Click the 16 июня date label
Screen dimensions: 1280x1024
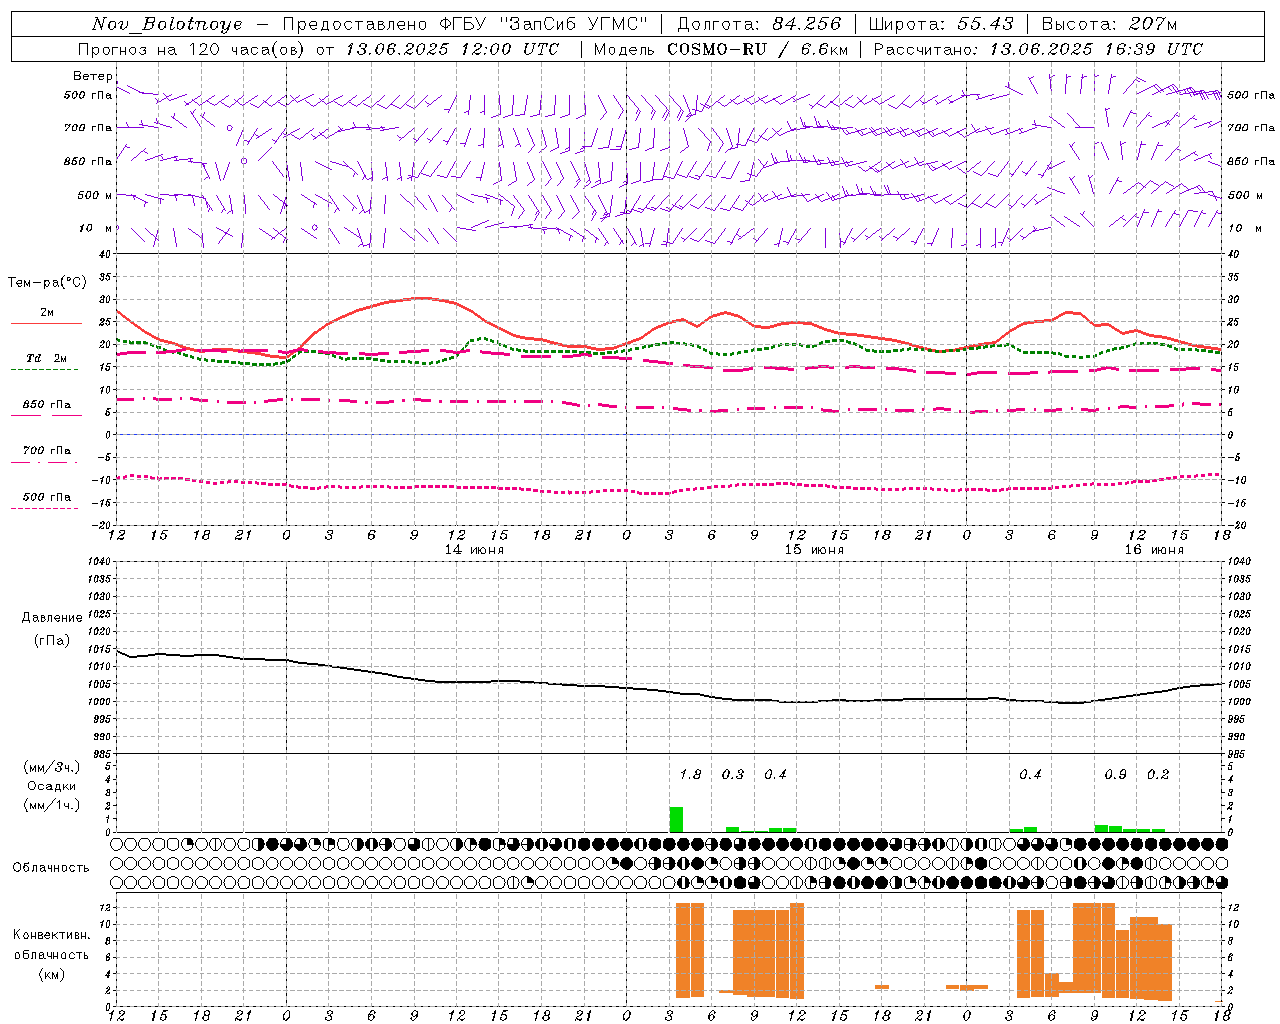pos(1154,550)
